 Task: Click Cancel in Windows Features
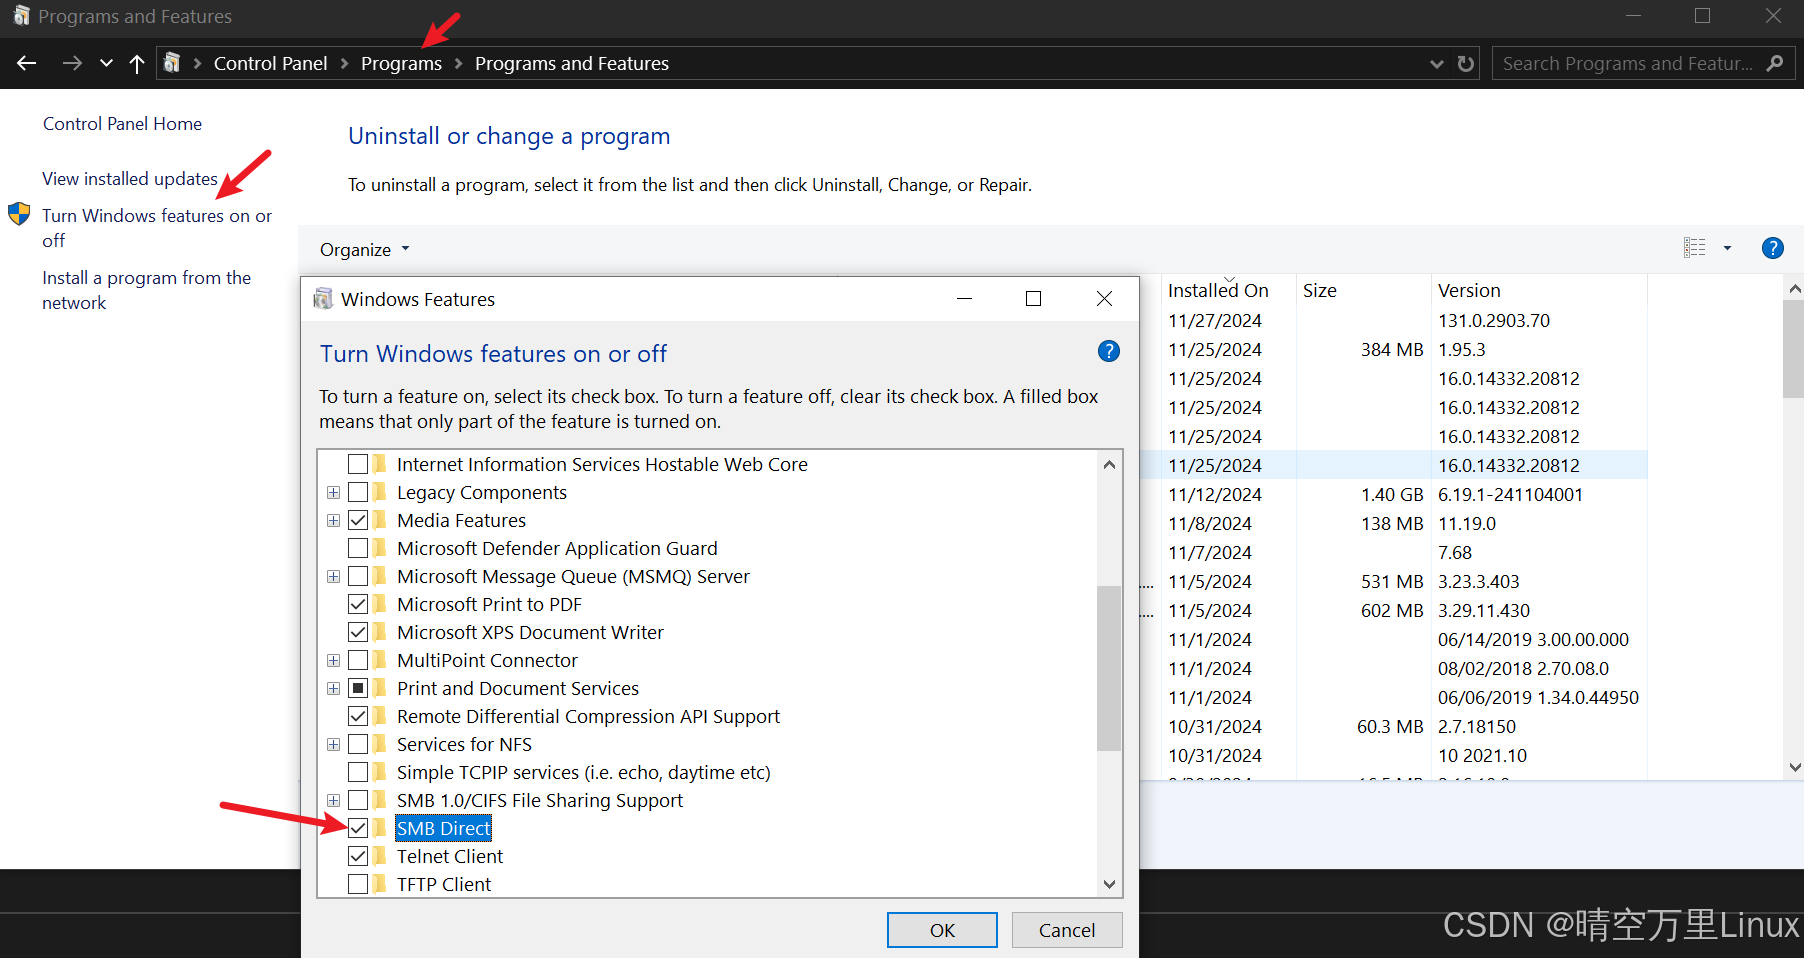click(1067, 930)
